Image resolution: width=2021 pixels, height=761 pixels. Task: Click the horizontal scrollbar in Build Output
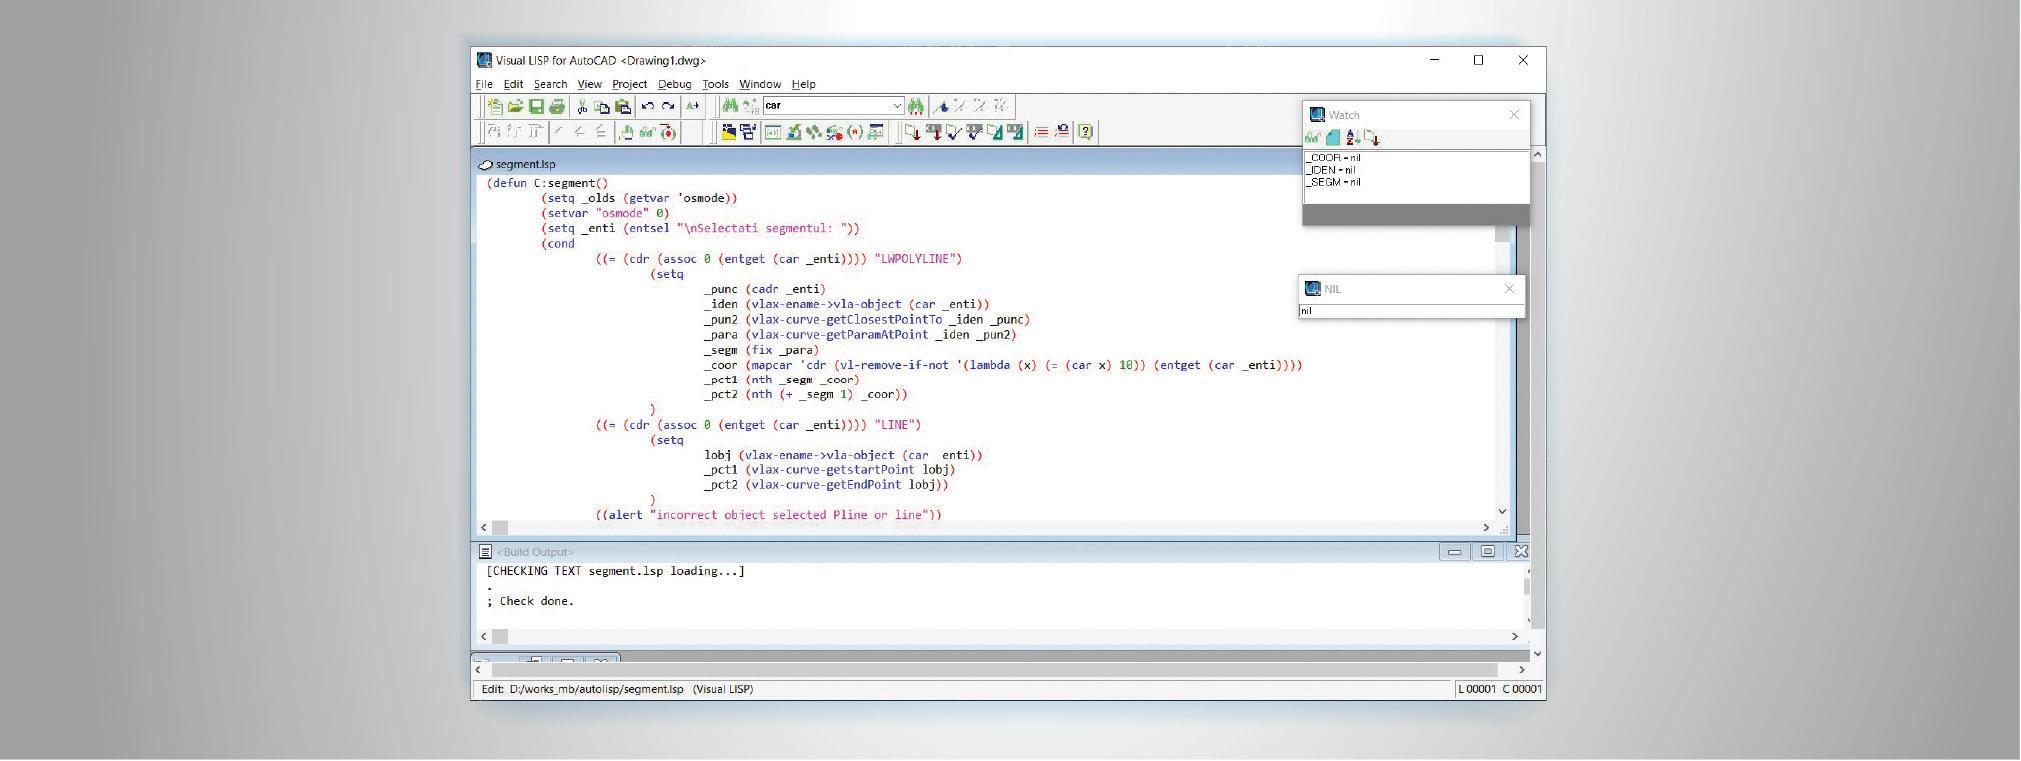click(x=1000, y=636)
